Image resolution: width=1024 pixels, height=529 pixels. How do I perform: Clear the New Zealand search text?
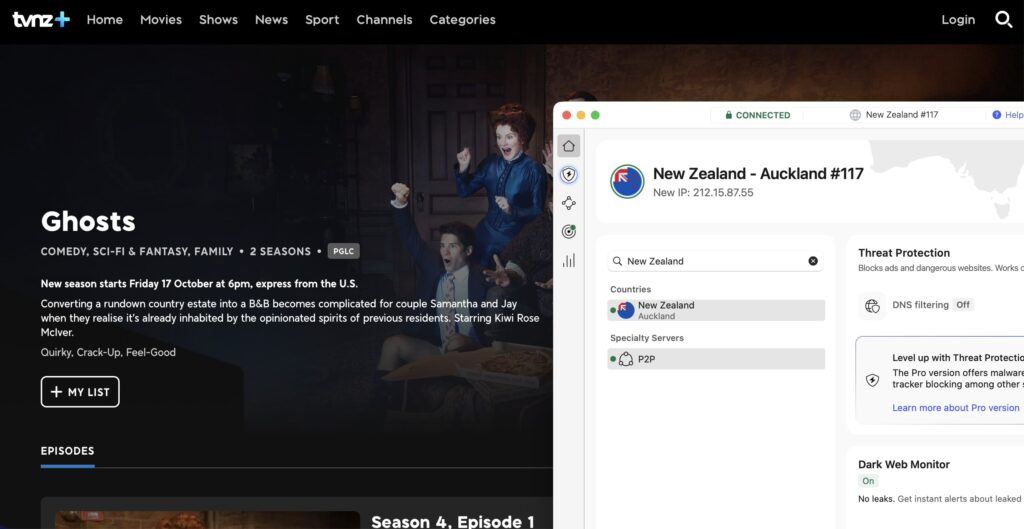(x=813, y=261)
